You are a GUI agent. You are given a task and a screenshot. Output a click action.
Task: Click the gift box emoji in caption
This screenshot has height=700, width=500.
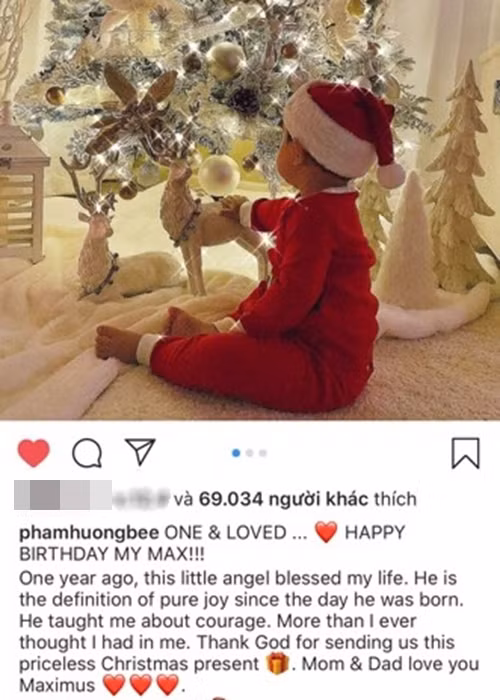point(277,664)
